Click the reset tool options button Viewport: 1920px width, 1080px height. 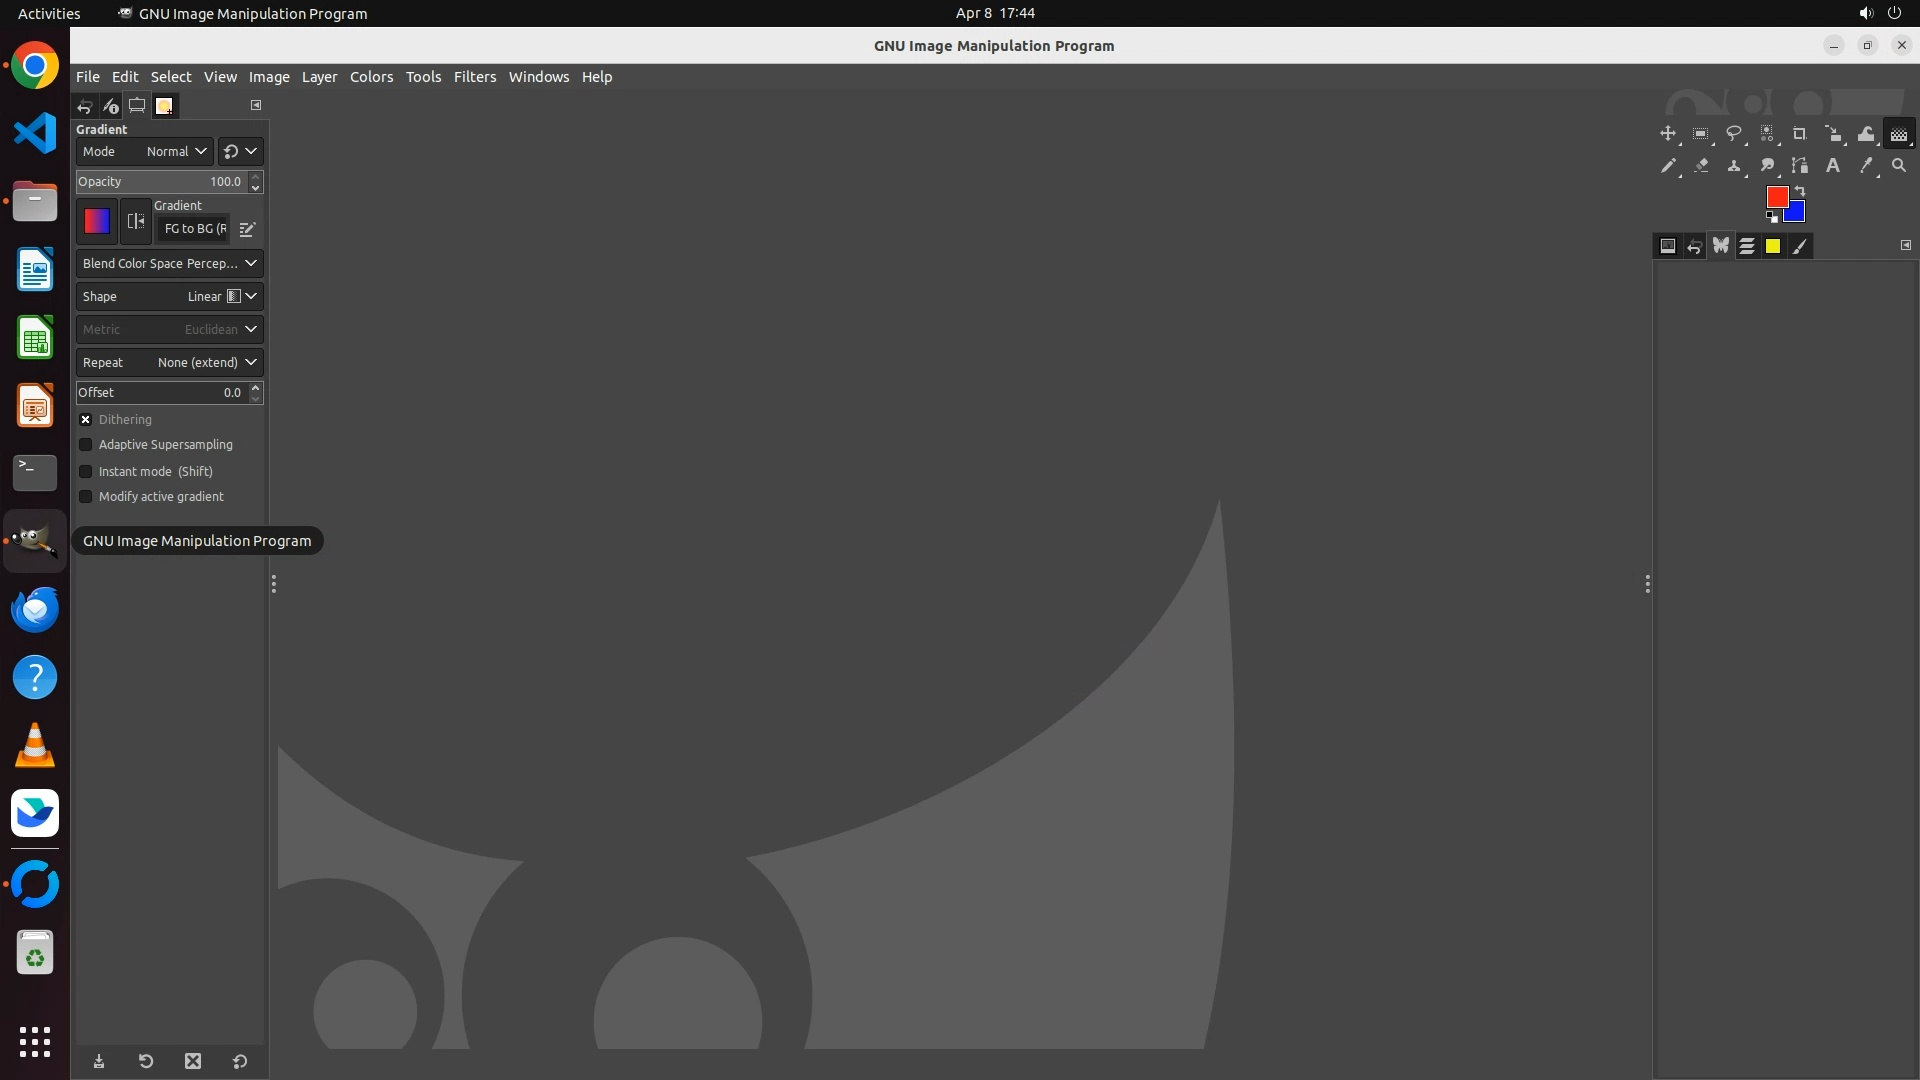point(240,1062)
